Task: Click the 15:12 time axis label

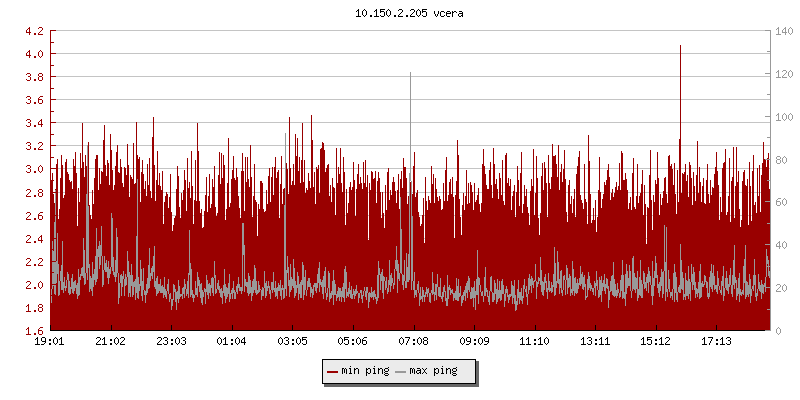Action: tap(655, 342)
